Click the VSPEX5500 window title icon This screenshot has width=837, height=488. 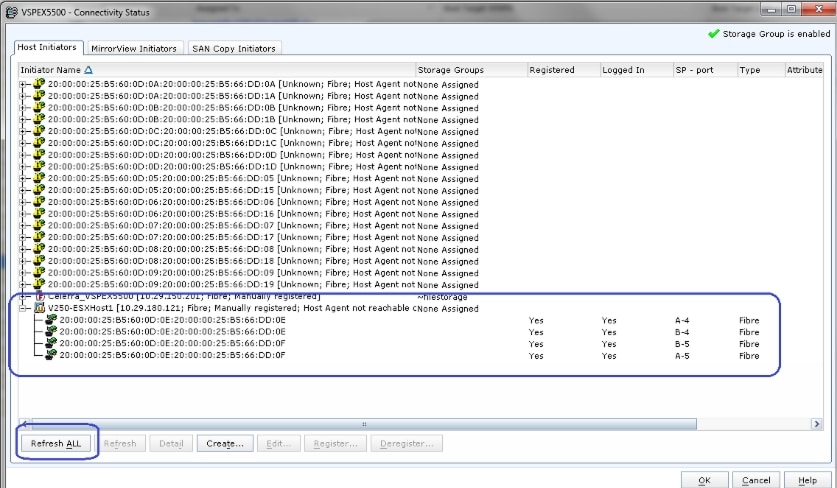(x=12, y=12)
